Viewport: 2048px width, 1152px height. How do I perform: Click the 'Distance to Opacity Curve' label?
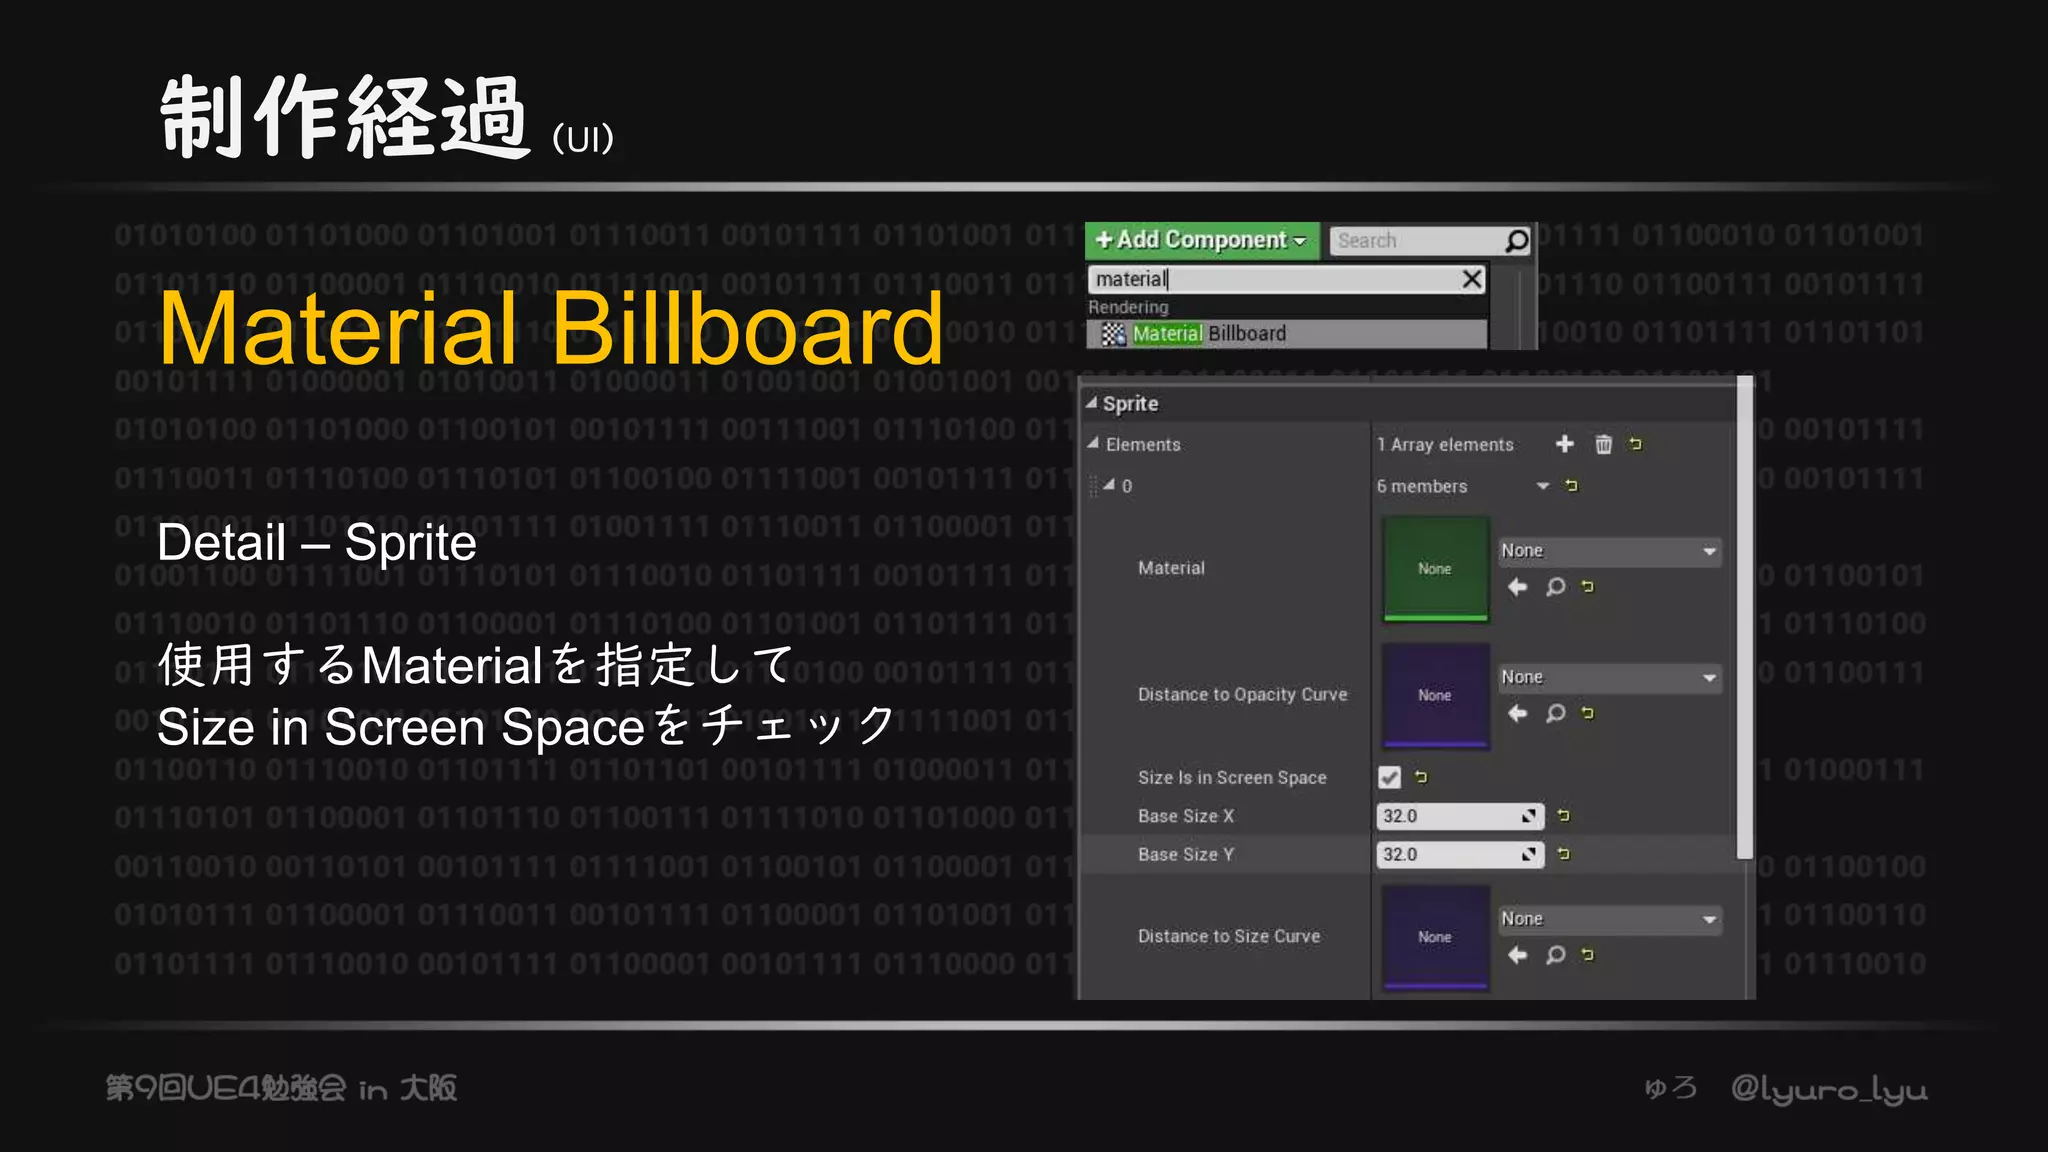coord(1242,695)
